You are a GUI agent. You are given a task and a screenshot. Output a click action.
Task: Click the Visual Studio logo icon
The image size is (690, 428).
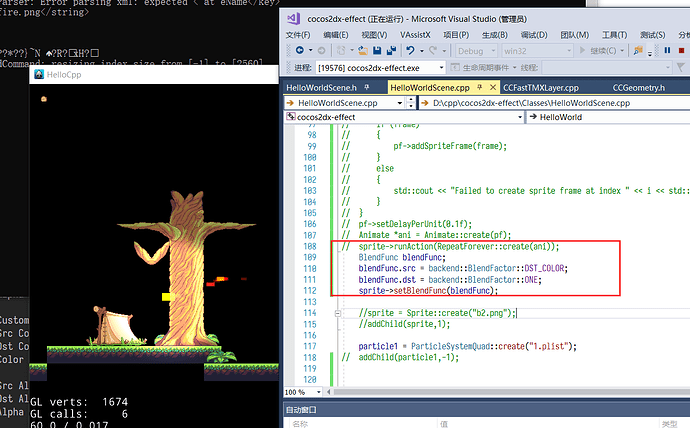293,19
